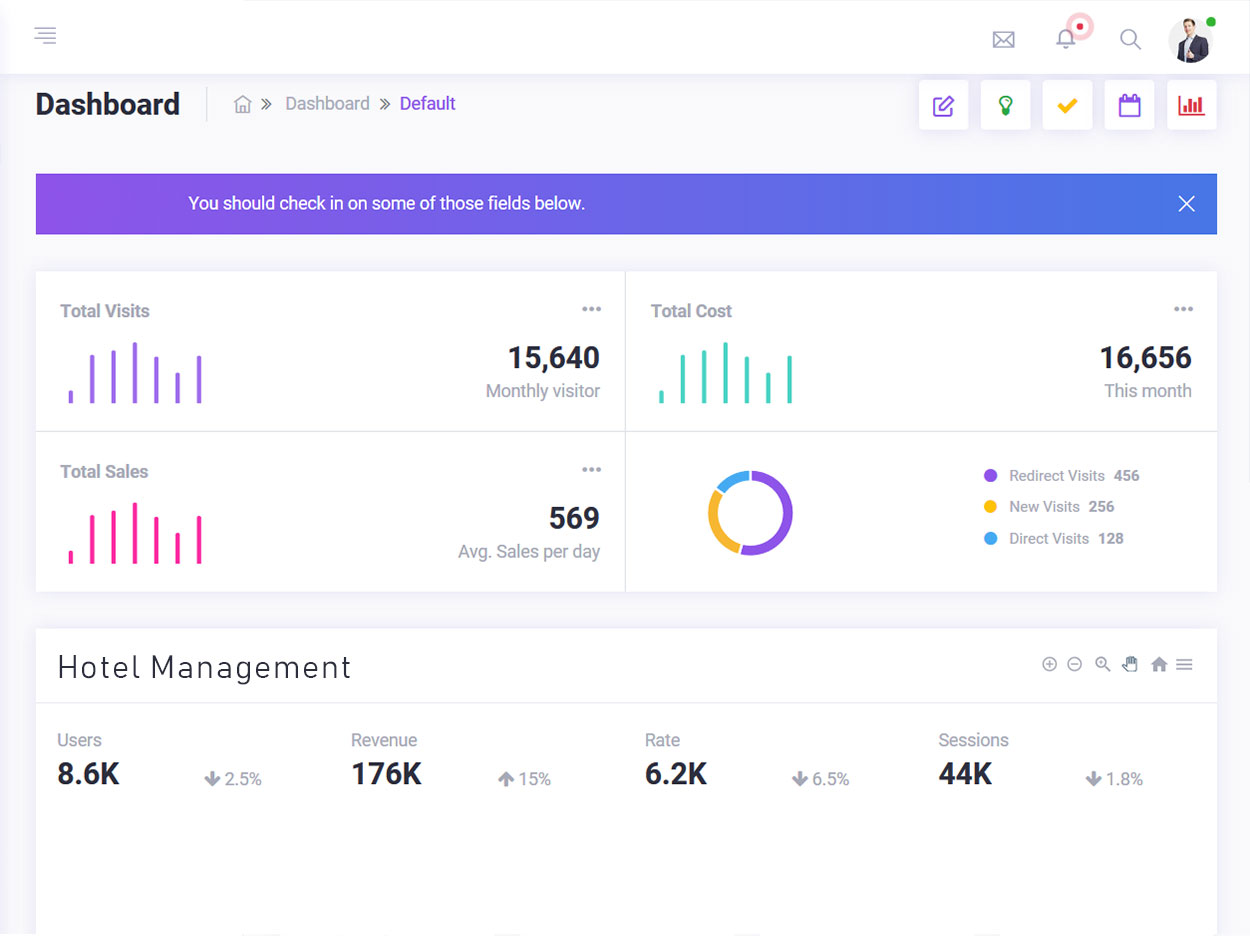
Task: Open Hotel Management chart hamburger menu
Action: point(1184,665)
